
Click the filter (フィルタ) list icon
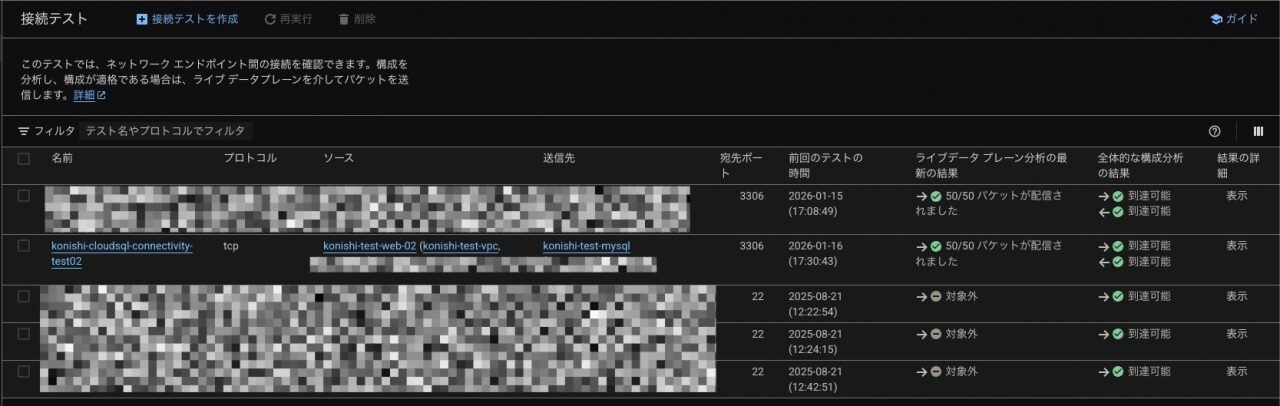[24, 131]
